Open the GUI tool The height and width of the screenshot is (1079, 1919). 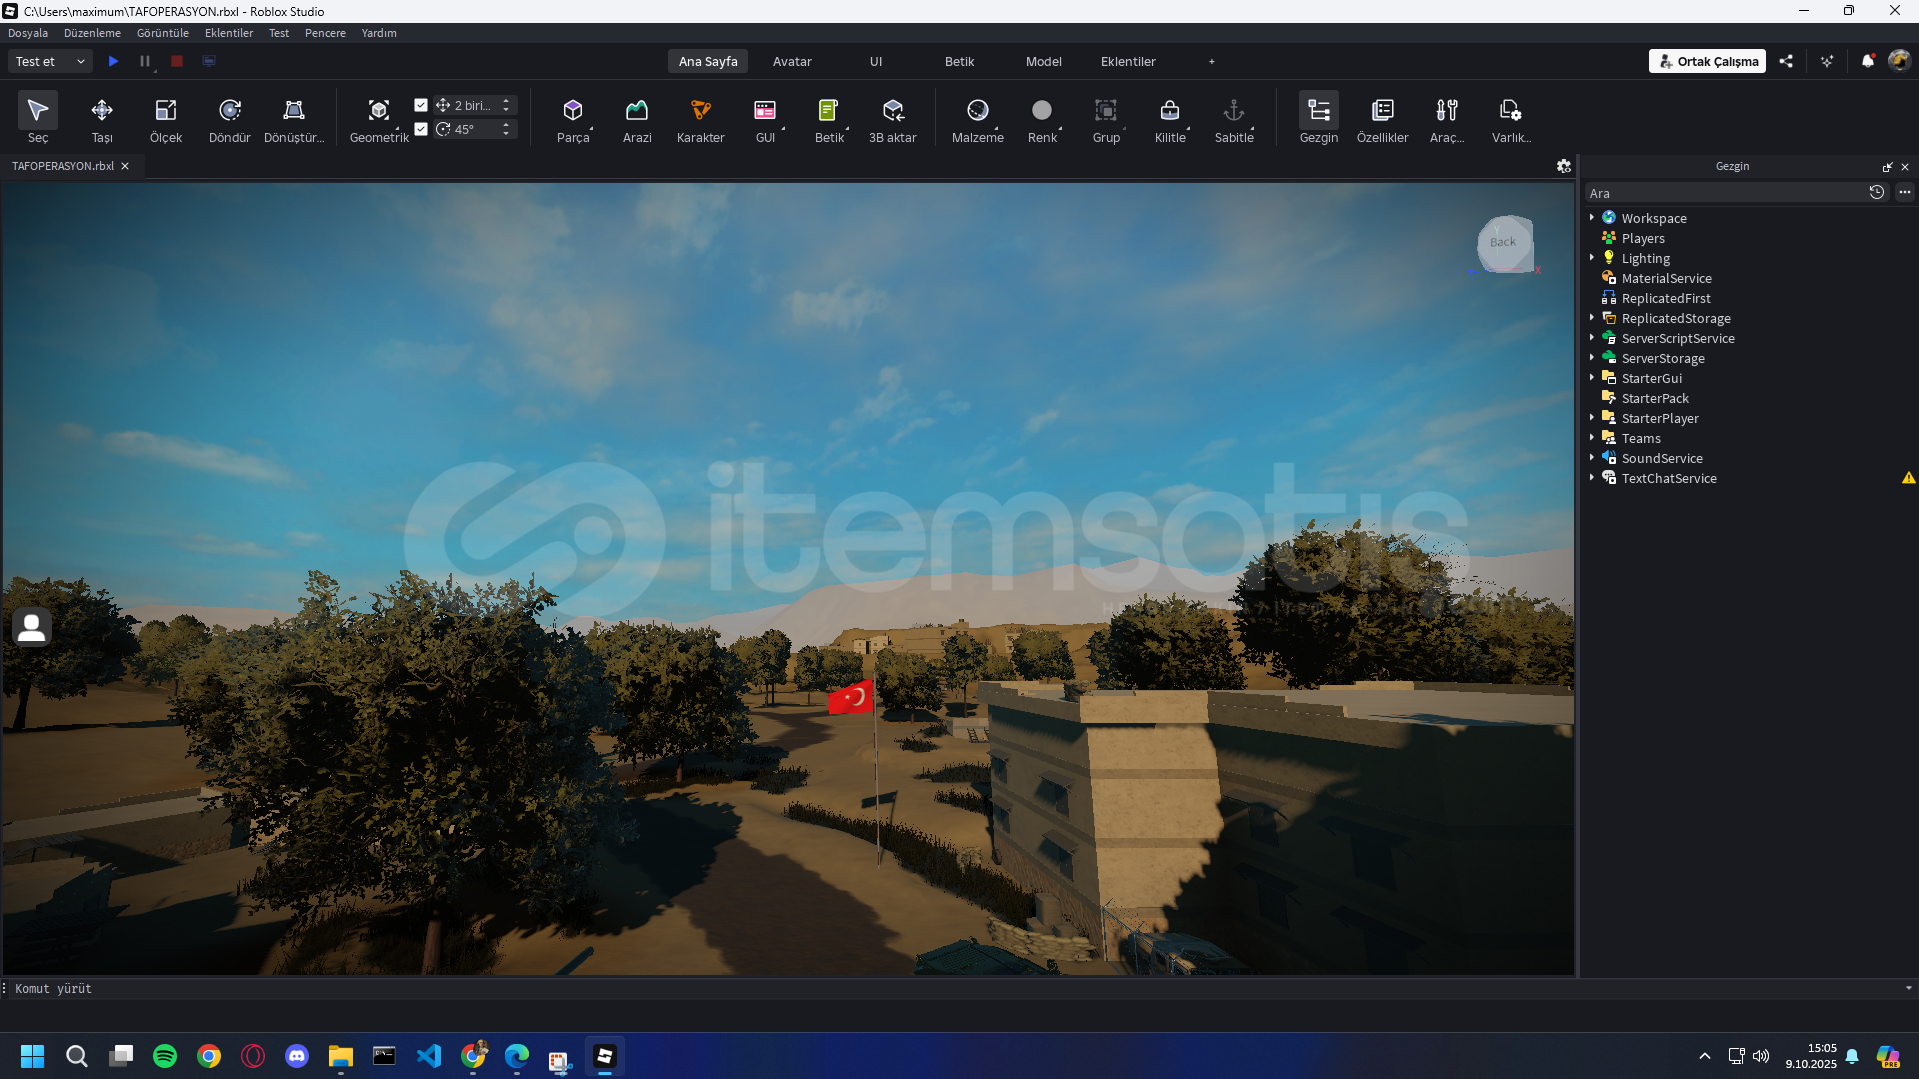[x=765, y=118]
